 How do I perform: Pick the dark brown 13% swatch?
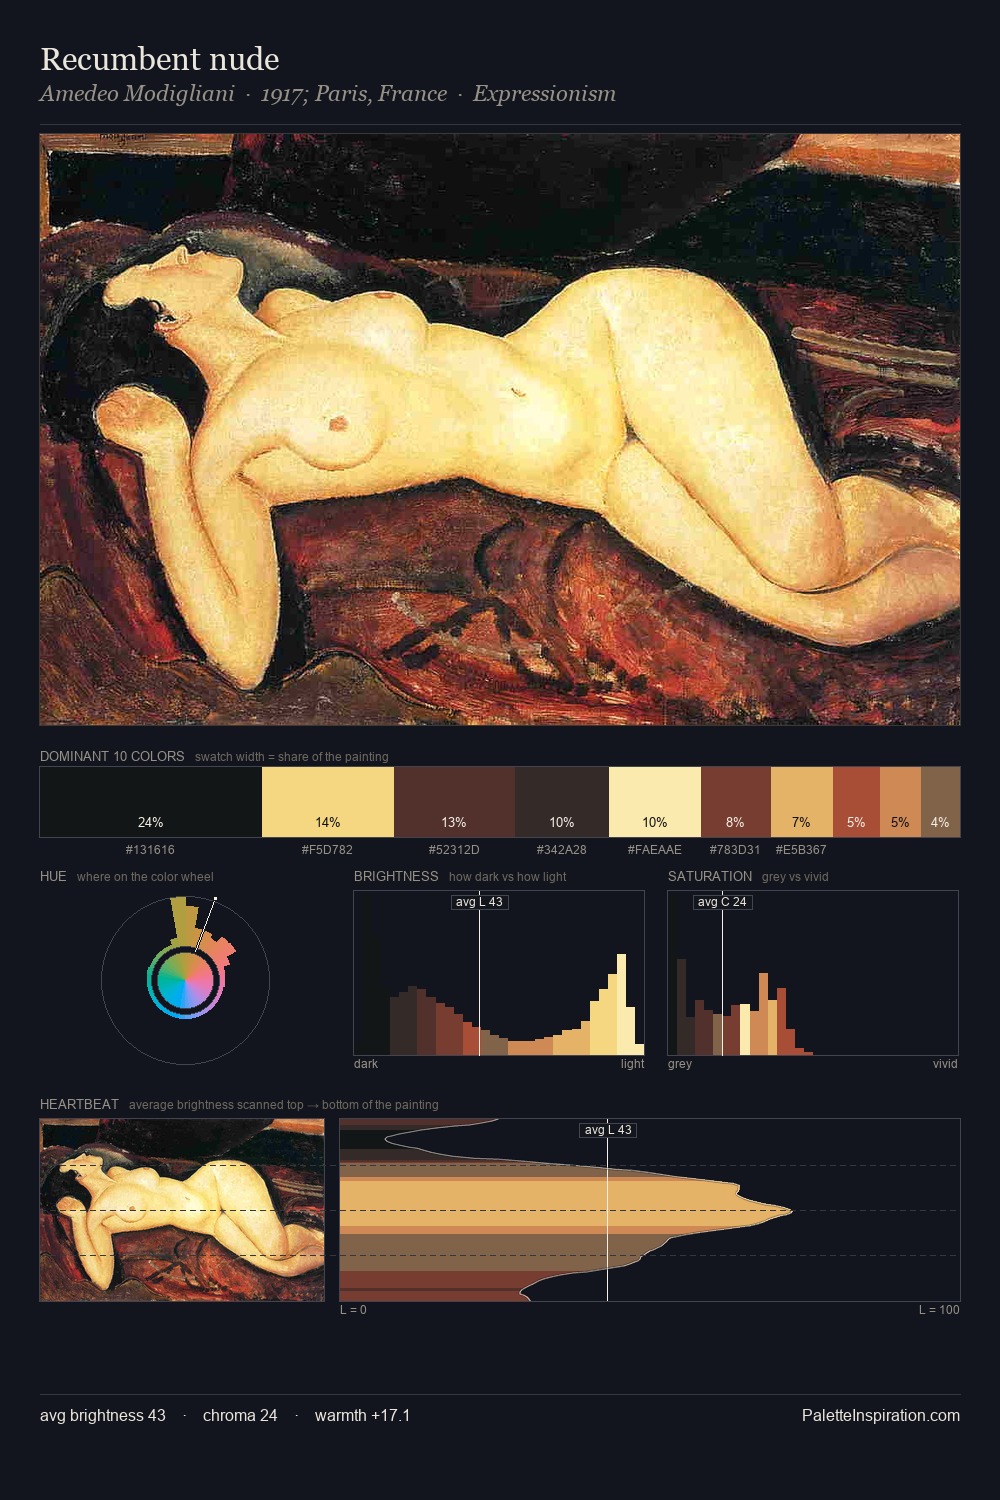[x=454, y=802]
